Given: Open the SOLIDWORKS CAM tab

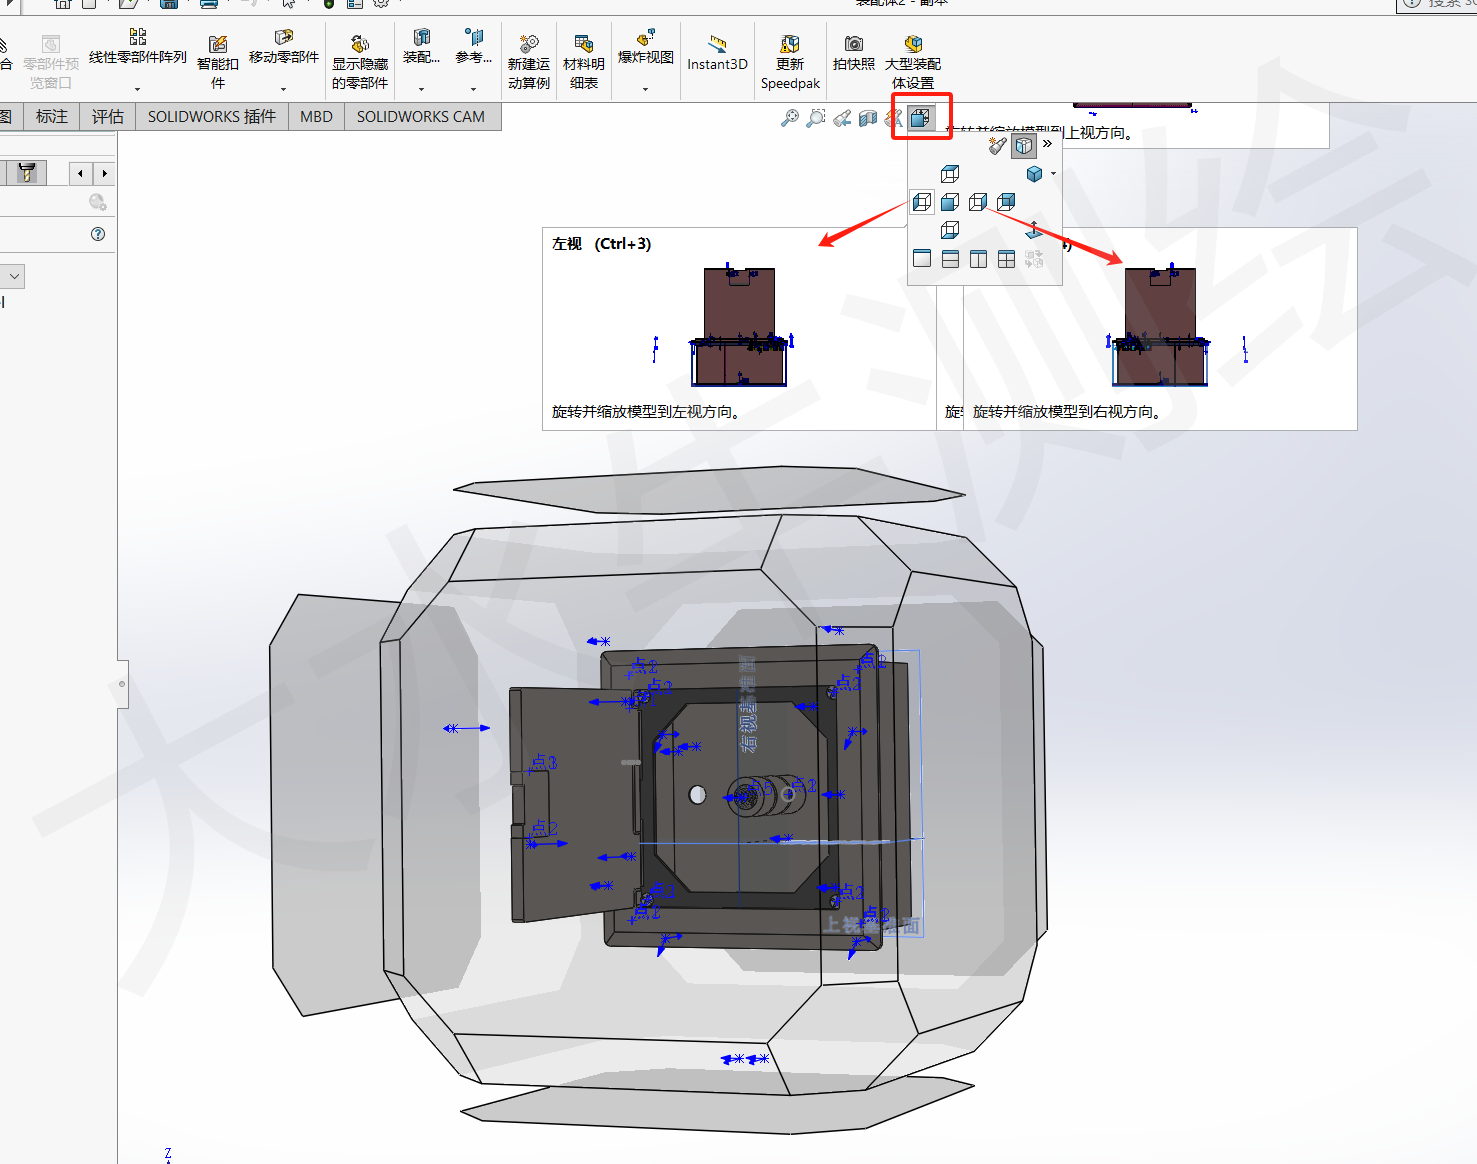Looking at the screenshot, I should [422, 116].
